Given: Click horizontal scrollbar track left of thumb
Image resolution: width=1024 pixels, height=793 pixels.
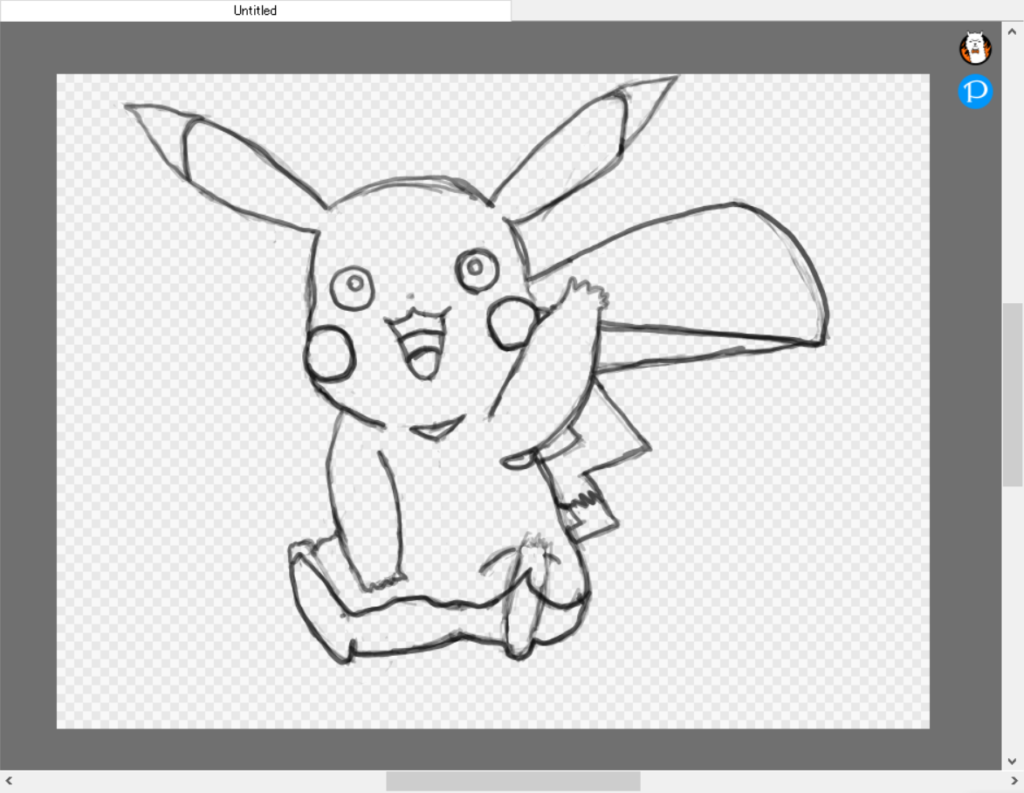Looking at the screenshot, I should pyautogui.click(x=200, y=780).
